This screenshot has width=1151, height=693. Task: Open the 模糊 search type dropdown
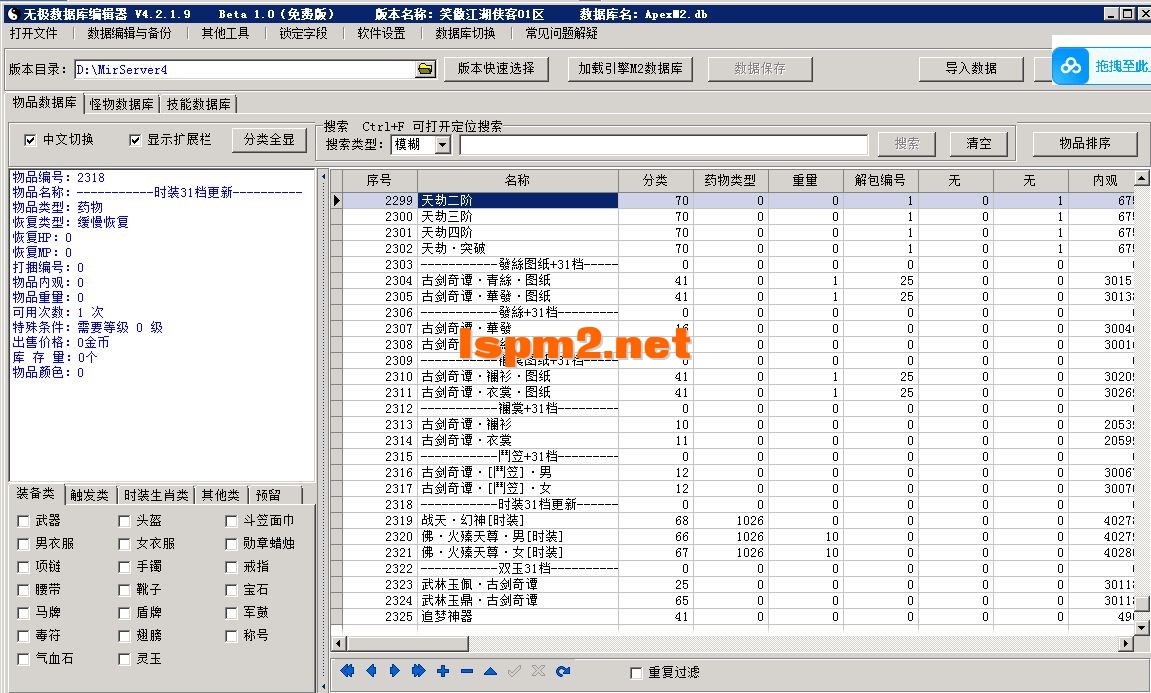click(x=441, y=144)
